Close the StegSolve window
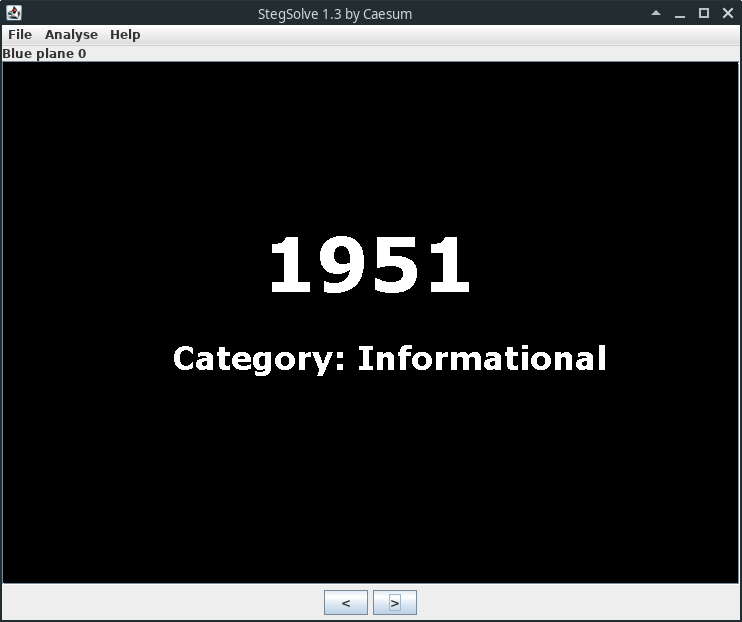This screenshot has height=622, width=742. [726, 13]
